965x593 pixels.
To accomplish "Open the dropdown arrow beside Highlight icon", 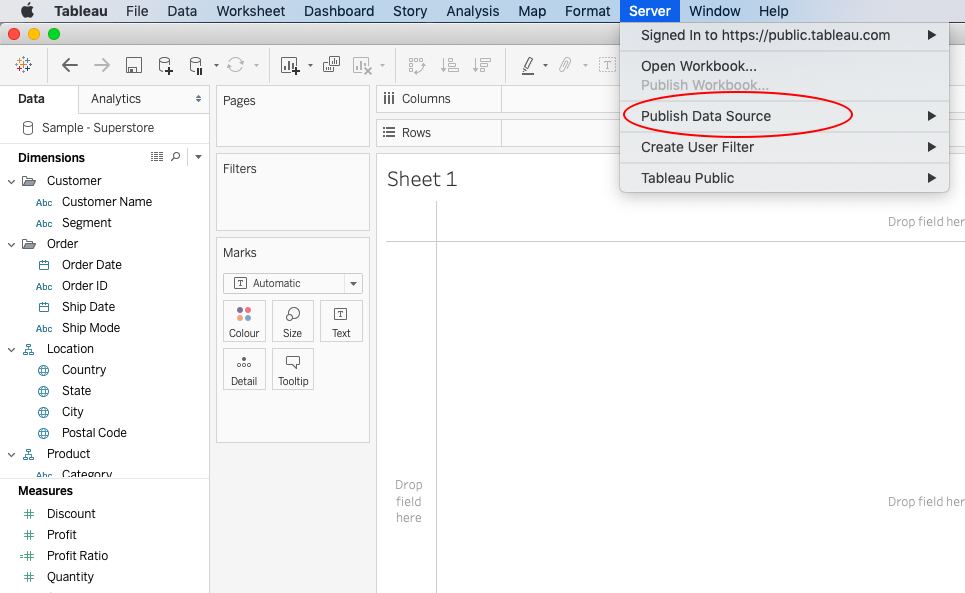I will click(x=545, y=65).
